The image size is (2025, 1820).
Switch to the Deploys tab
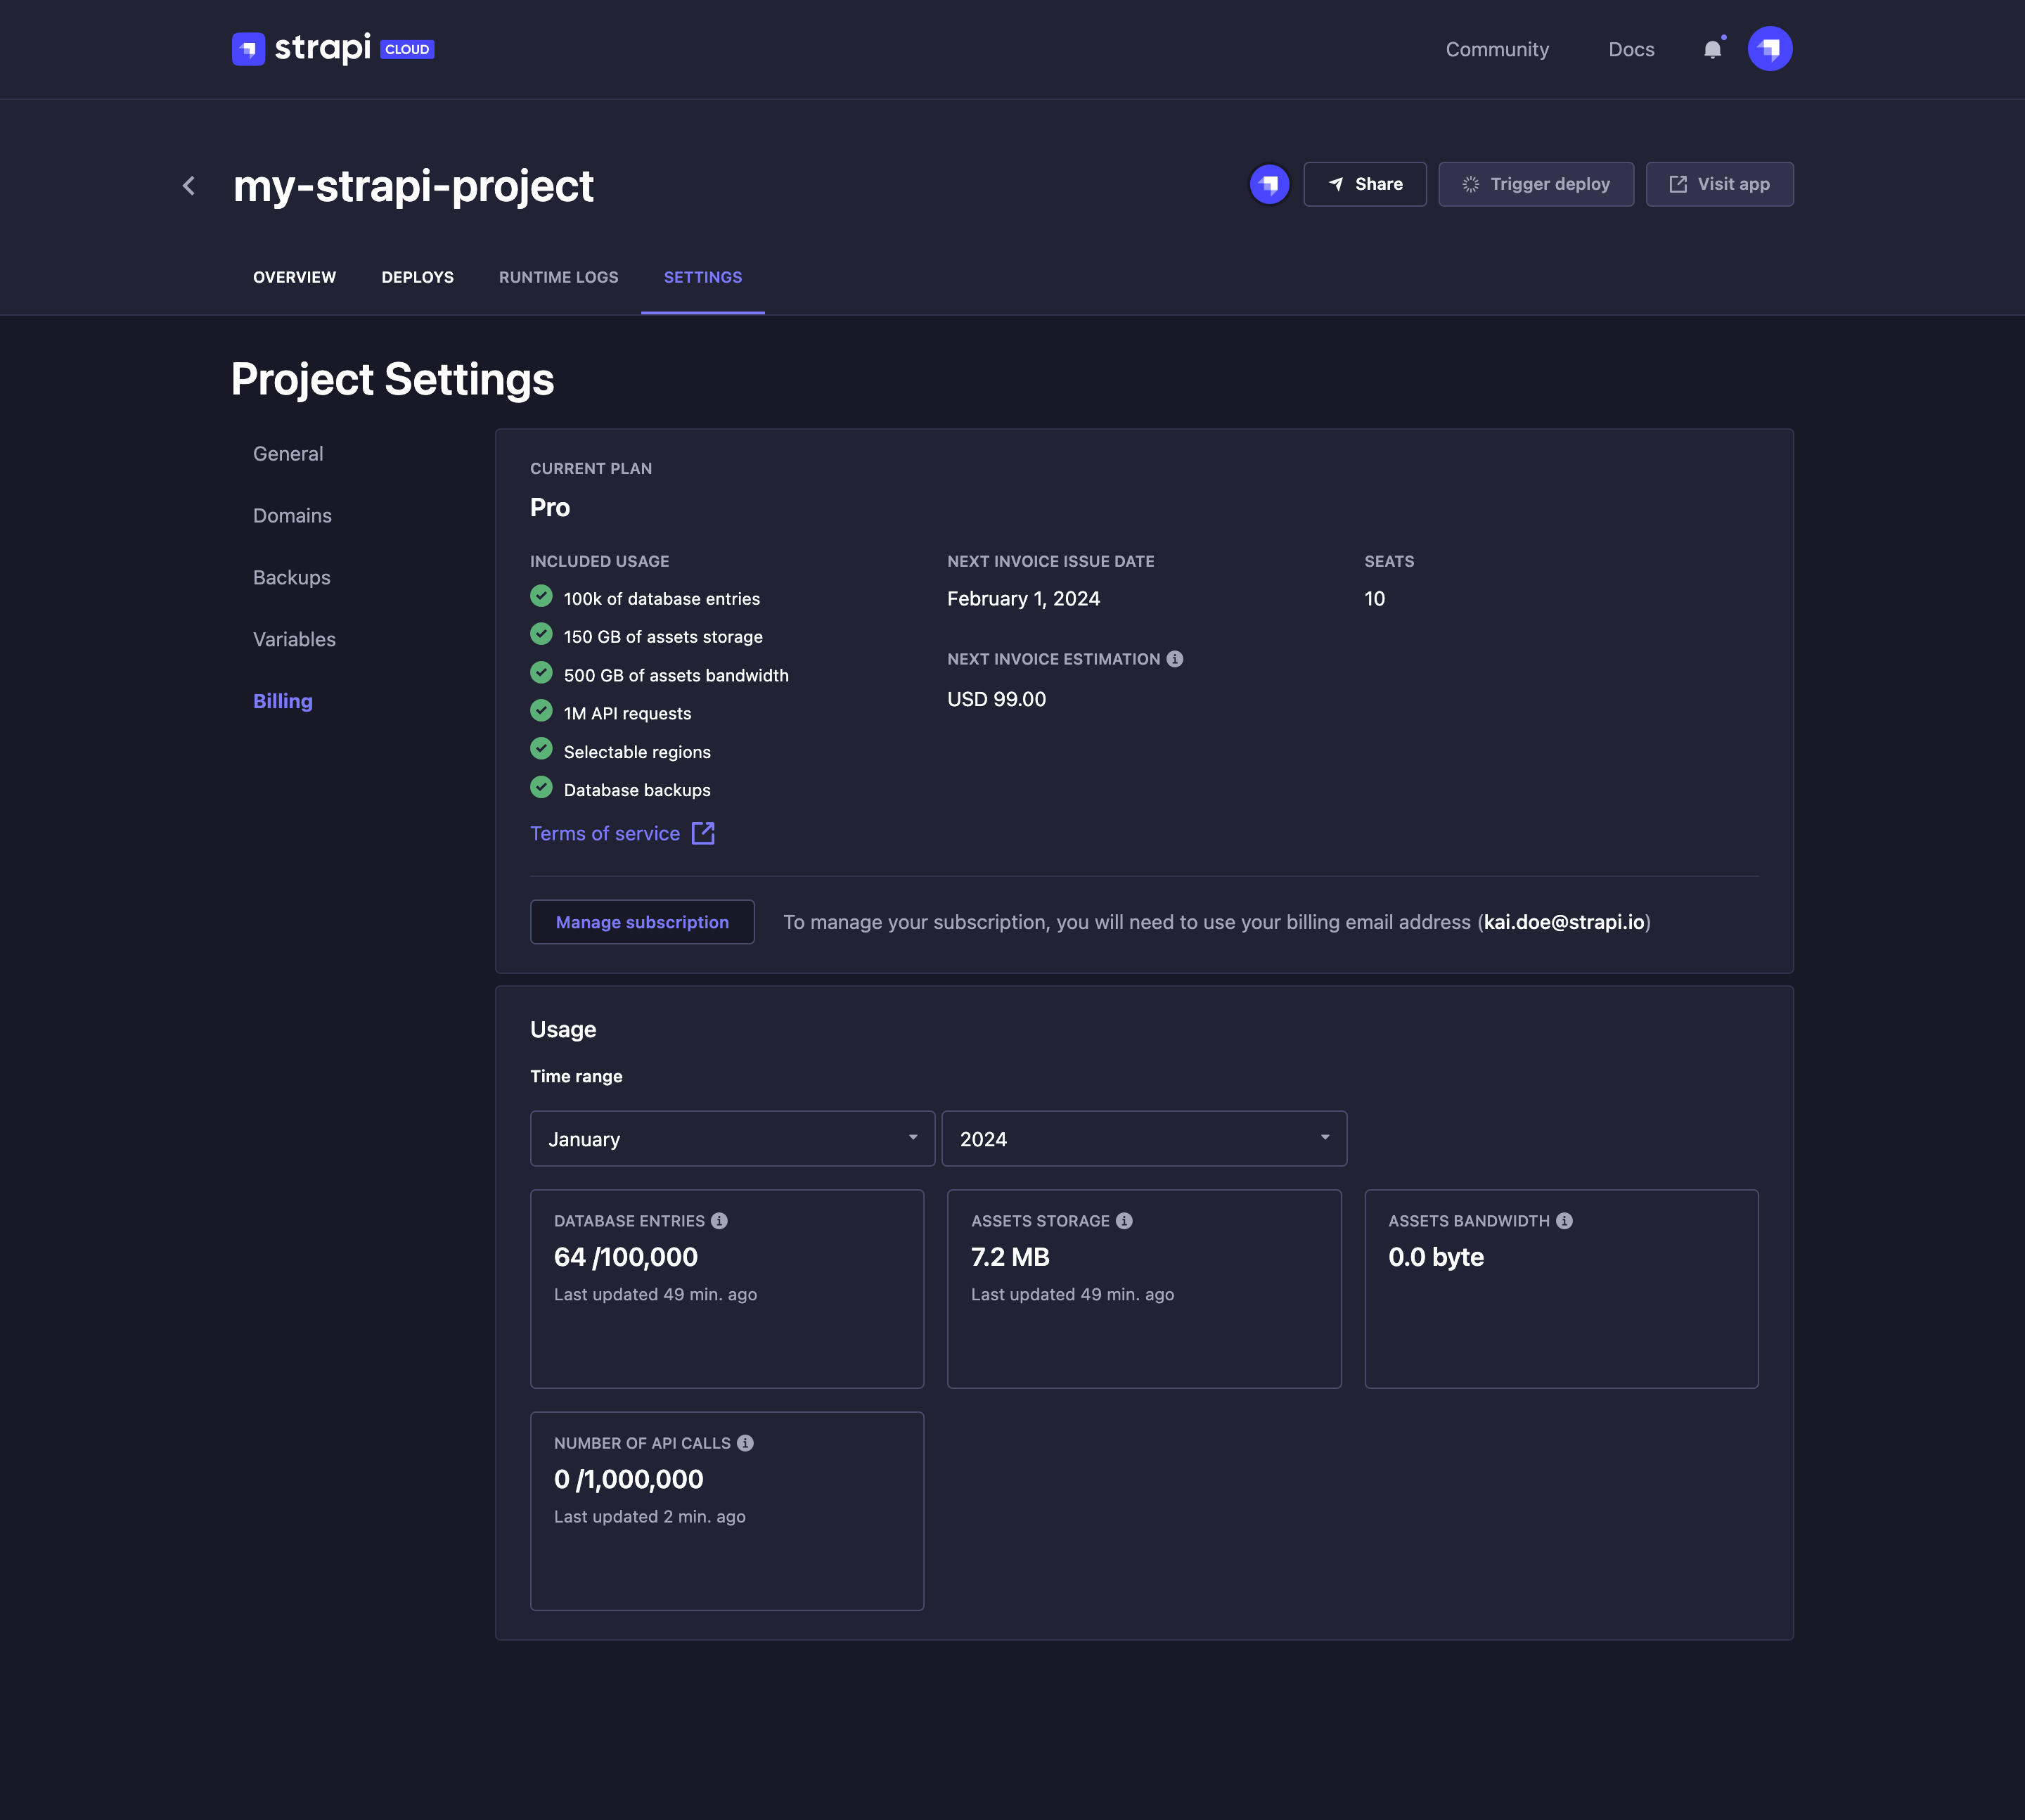pyautogui.click(x=417, y=277)
